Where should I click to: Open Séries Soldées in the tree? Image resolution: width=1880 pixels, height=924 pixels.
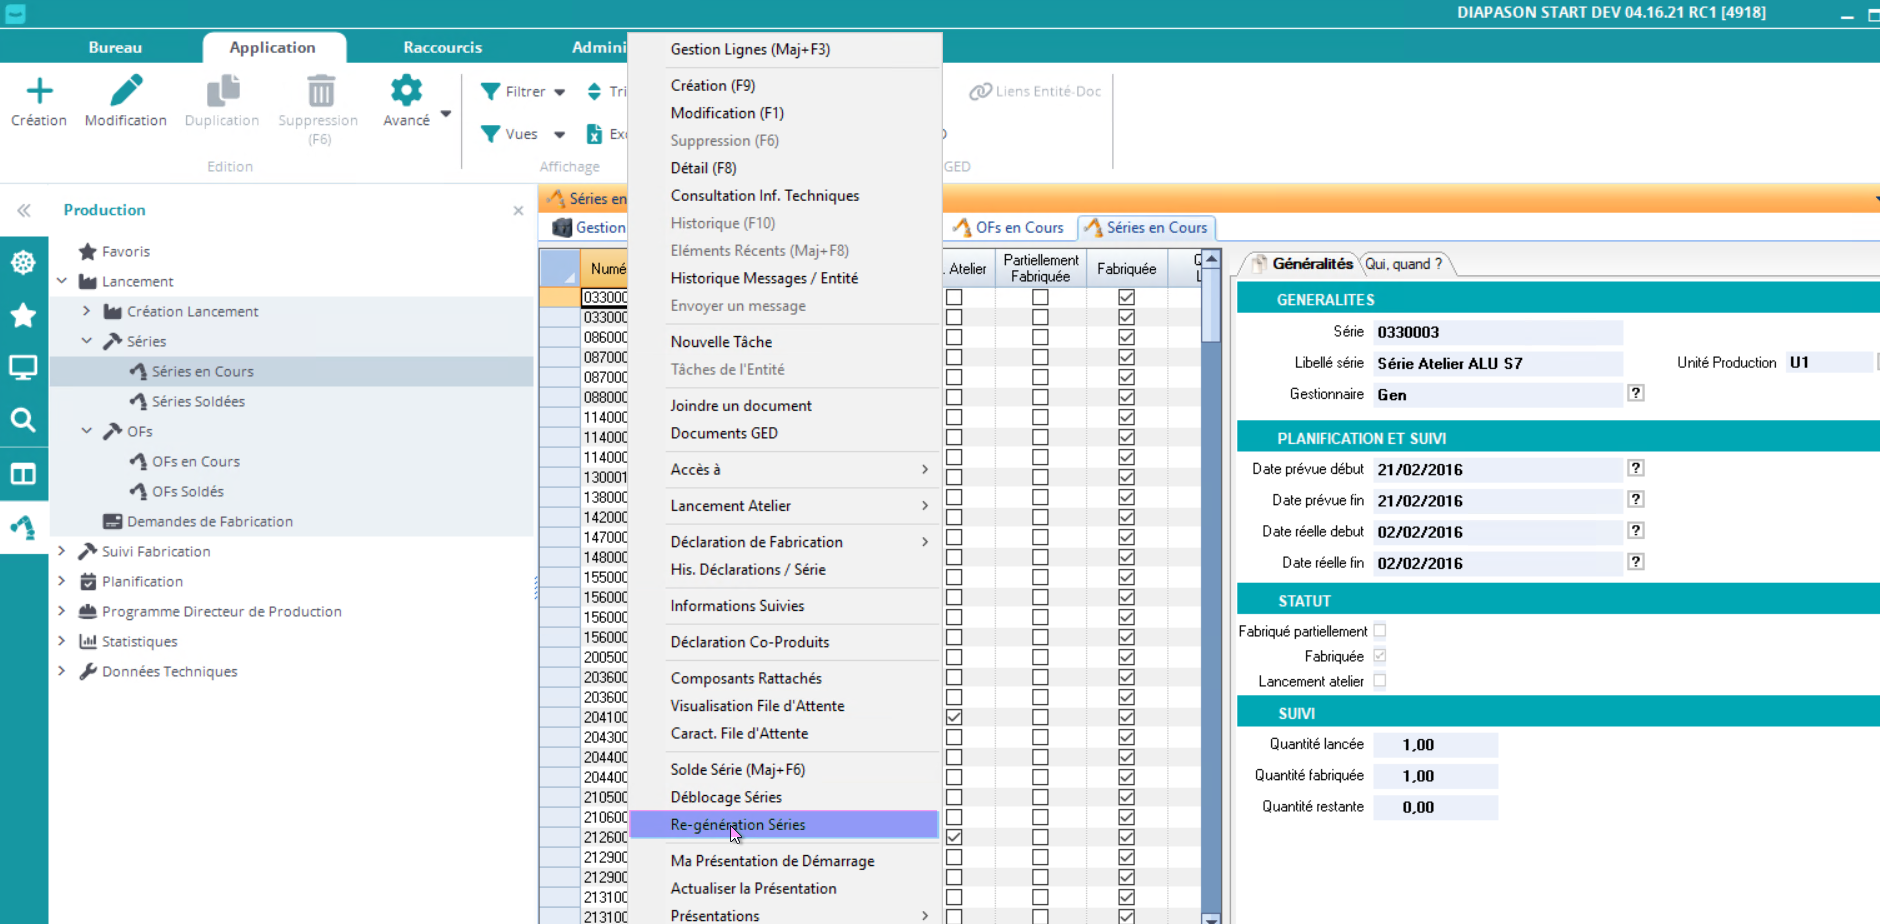[x=198, y=401]
